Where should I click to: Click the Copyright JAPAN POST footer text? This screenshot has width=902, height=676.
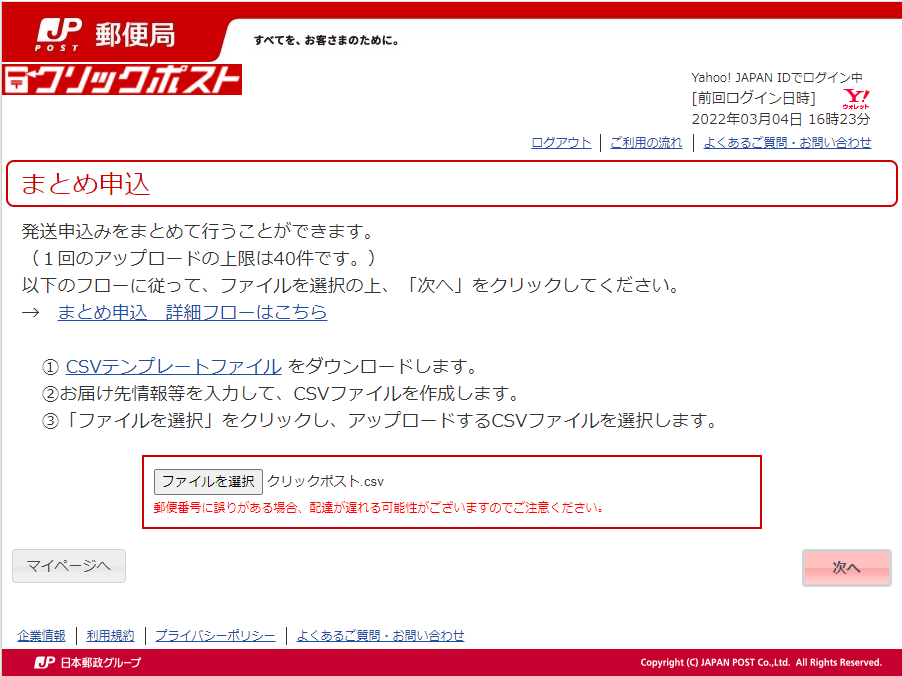pos(761,662)
